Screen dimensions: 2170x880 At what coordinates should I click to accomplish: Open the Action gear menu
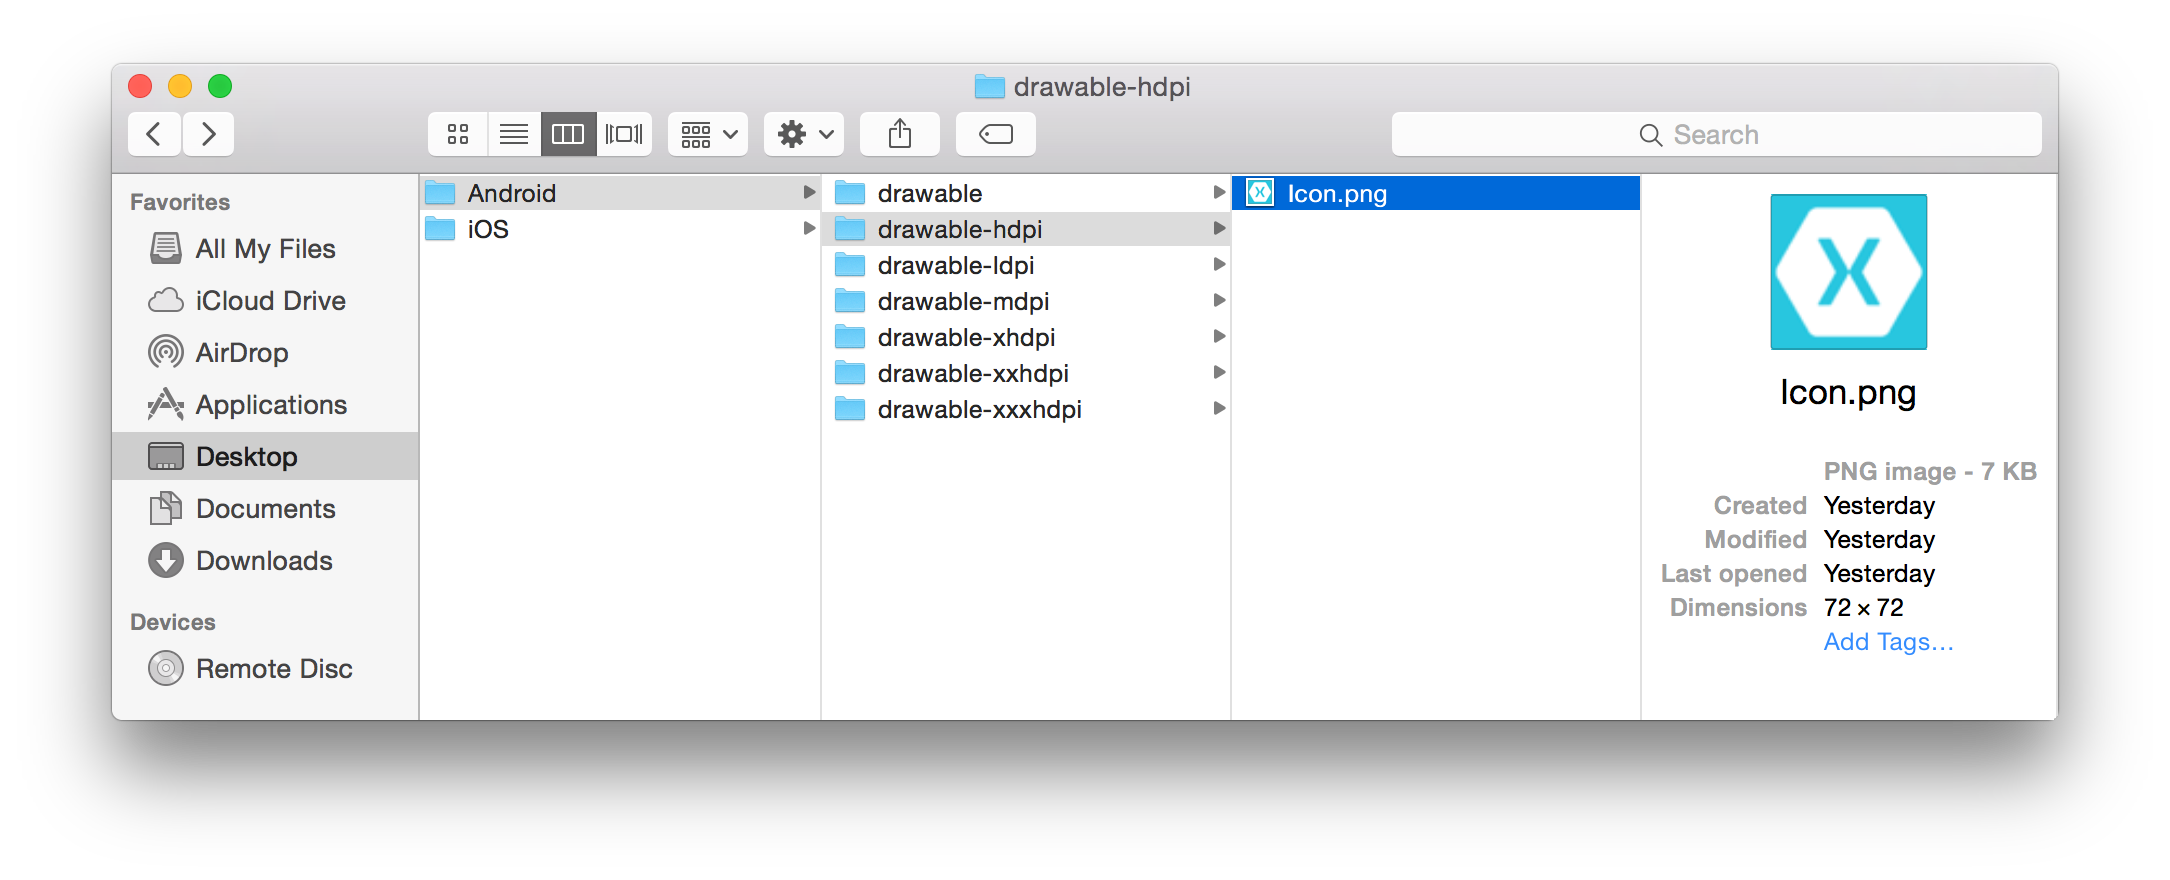tap(804, 134)
